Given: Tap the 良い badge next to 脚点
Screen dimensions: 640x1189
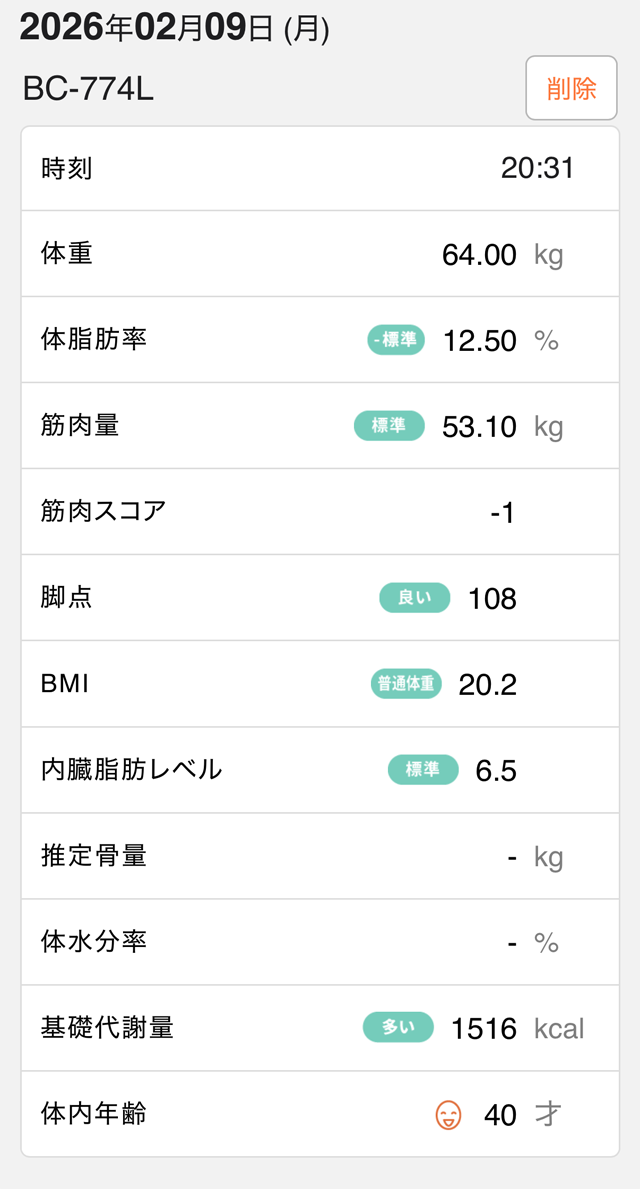Looking at the screenshot, I should tap(414, 598).
